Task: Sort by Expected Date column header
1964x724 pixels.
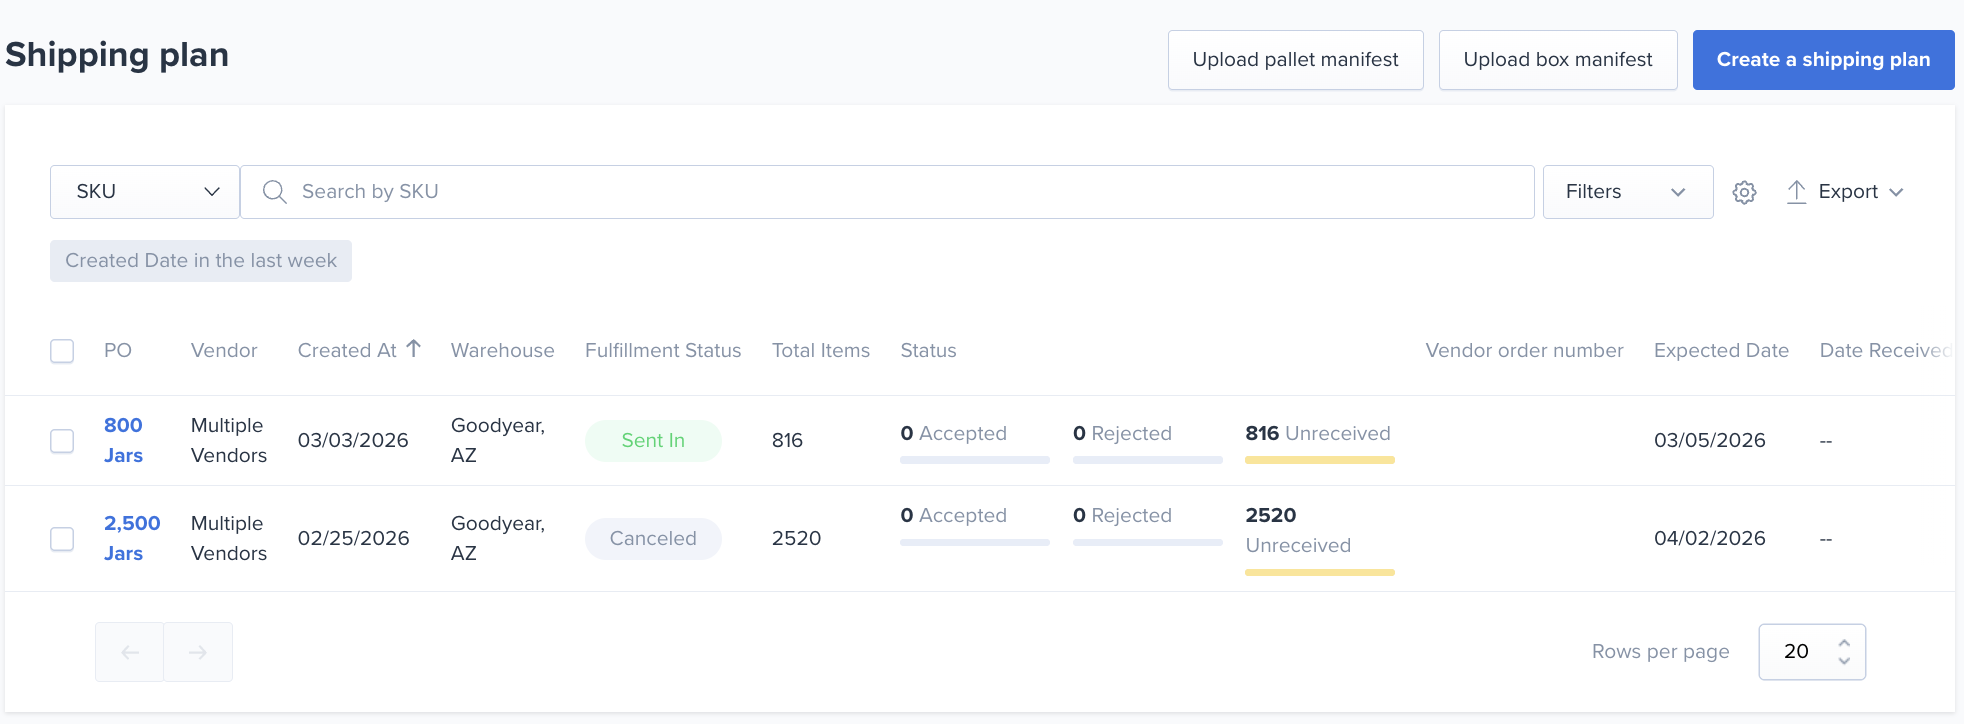Action: pos(1721,351)
